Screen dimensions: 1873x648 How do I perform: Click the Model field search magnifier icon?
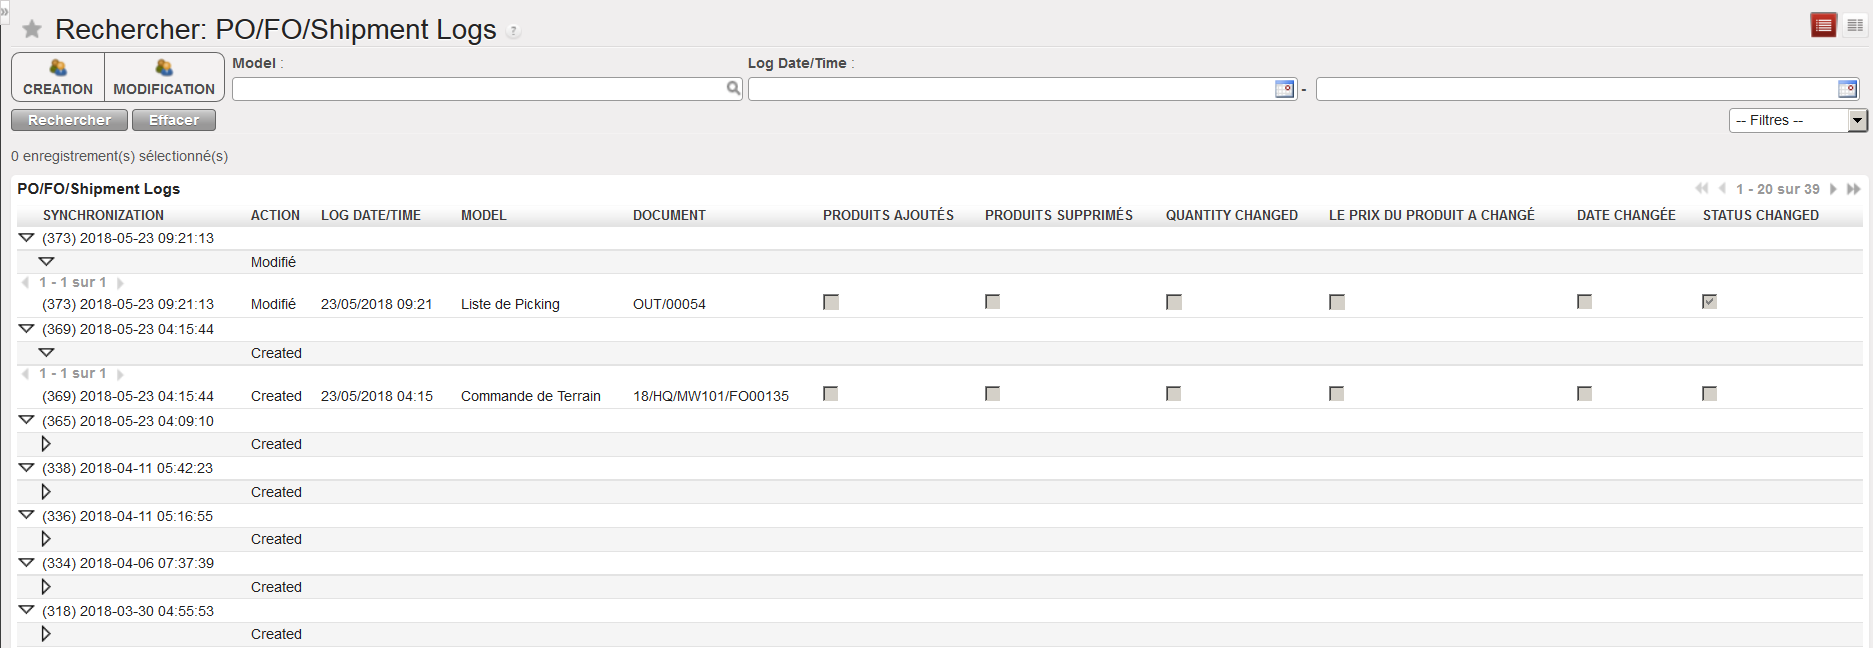point(733,89)
